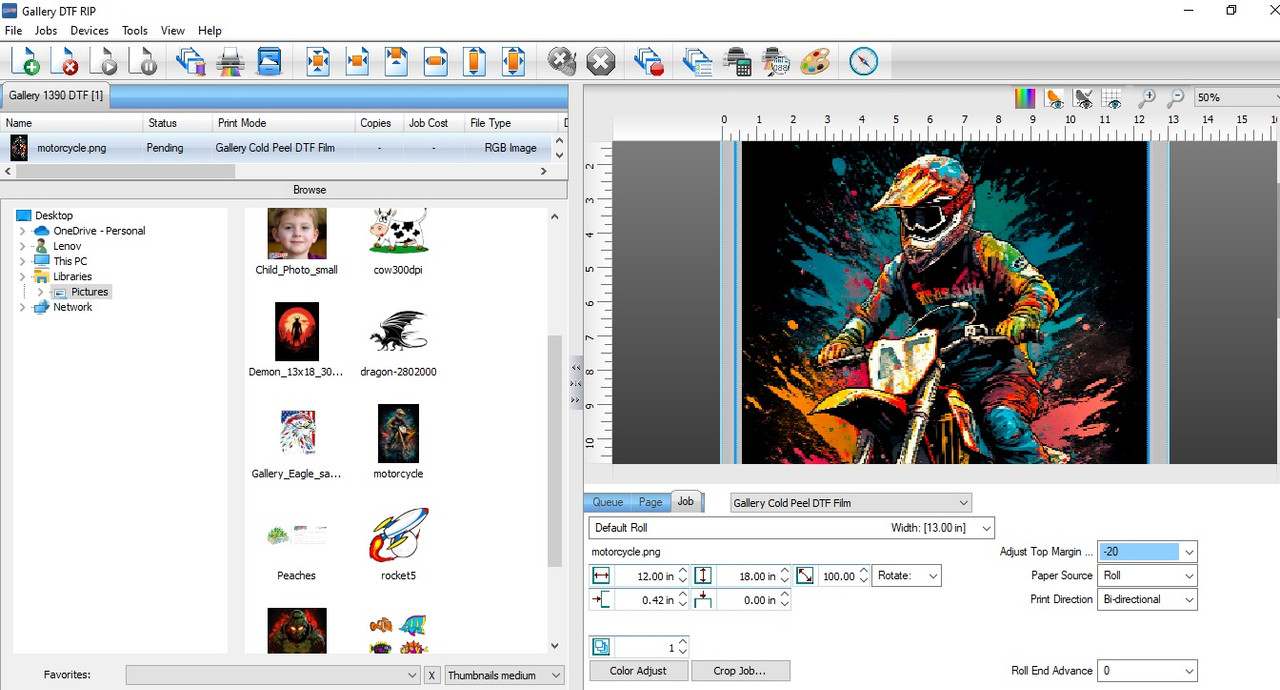Viewport: 1280px width, 690px height.
Task: Toggle the grid overlay in the preview pane
Action: click(1111, 99)
